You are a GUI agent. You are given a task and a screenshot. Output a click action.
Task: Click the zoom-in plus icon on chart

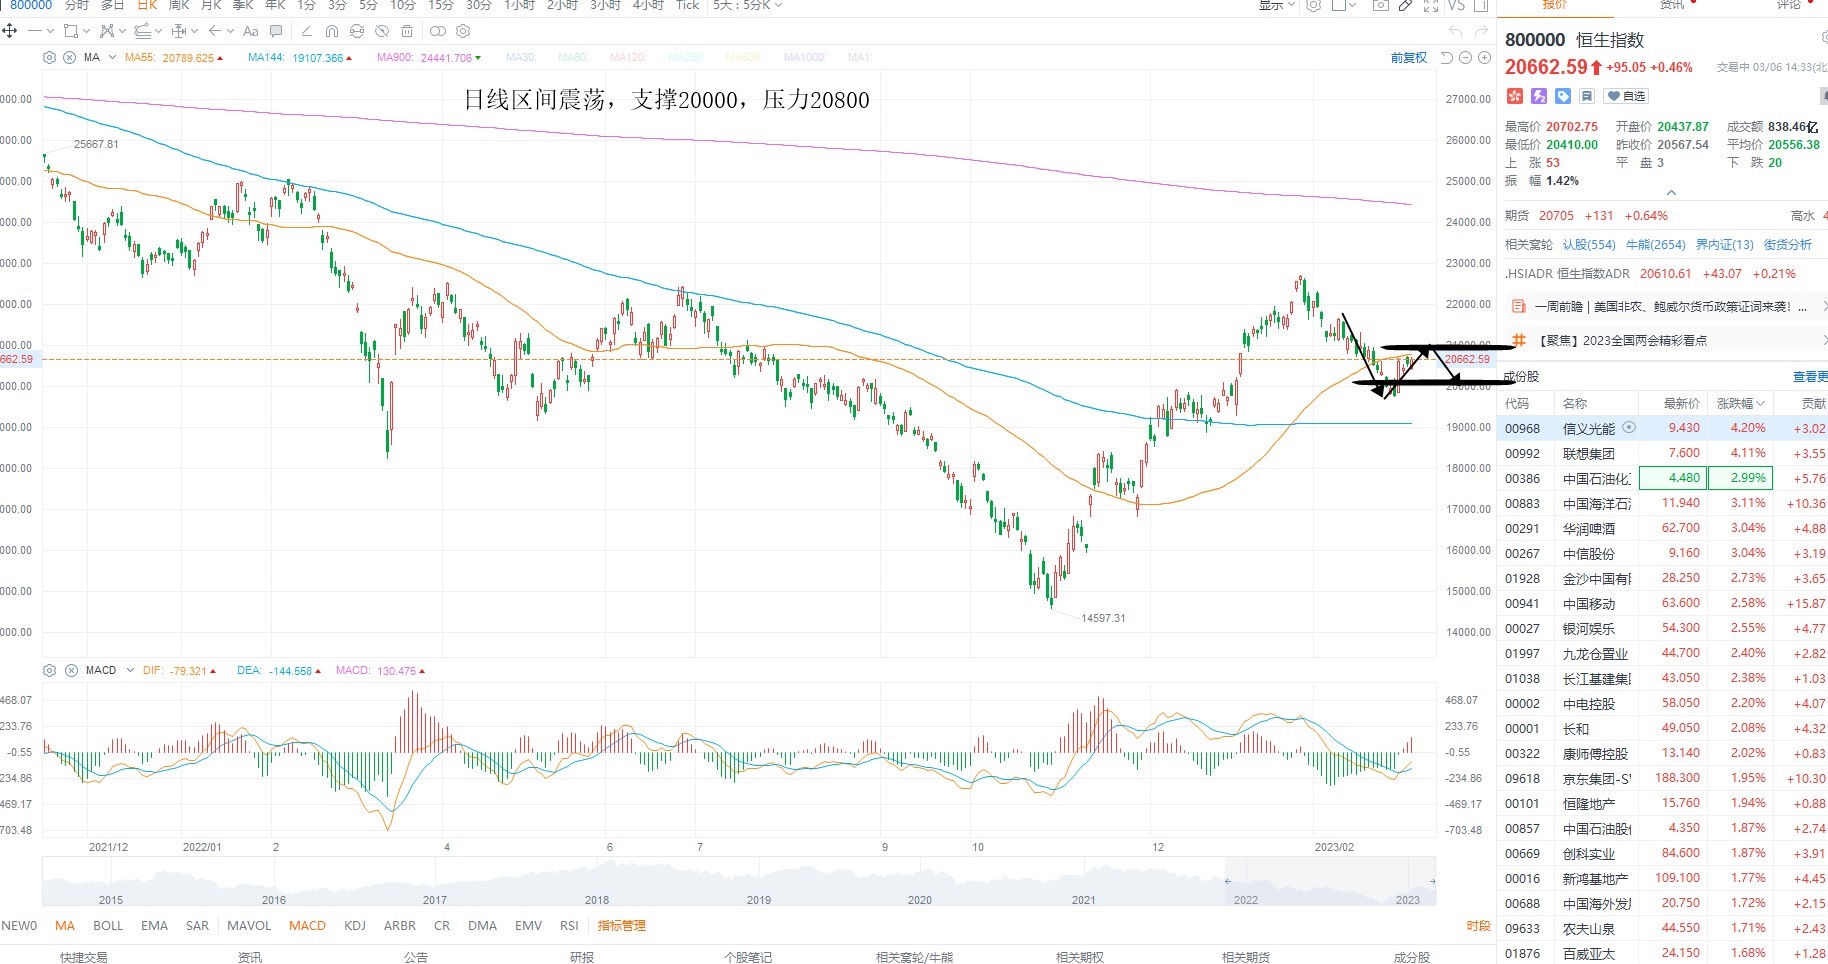[x=1485, y=58]
